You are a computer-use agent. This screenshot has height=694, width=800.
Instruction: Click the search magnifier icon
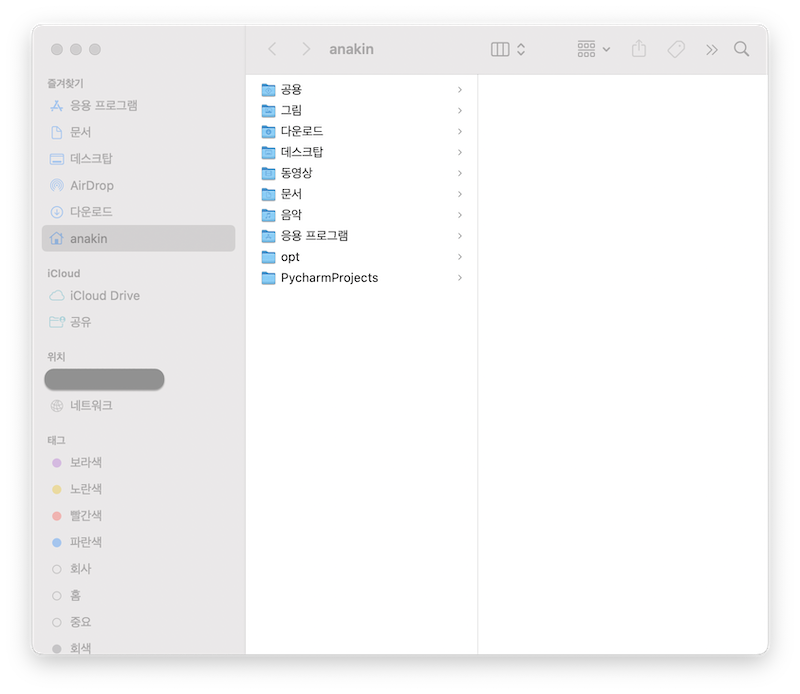(x=741, y=49)
